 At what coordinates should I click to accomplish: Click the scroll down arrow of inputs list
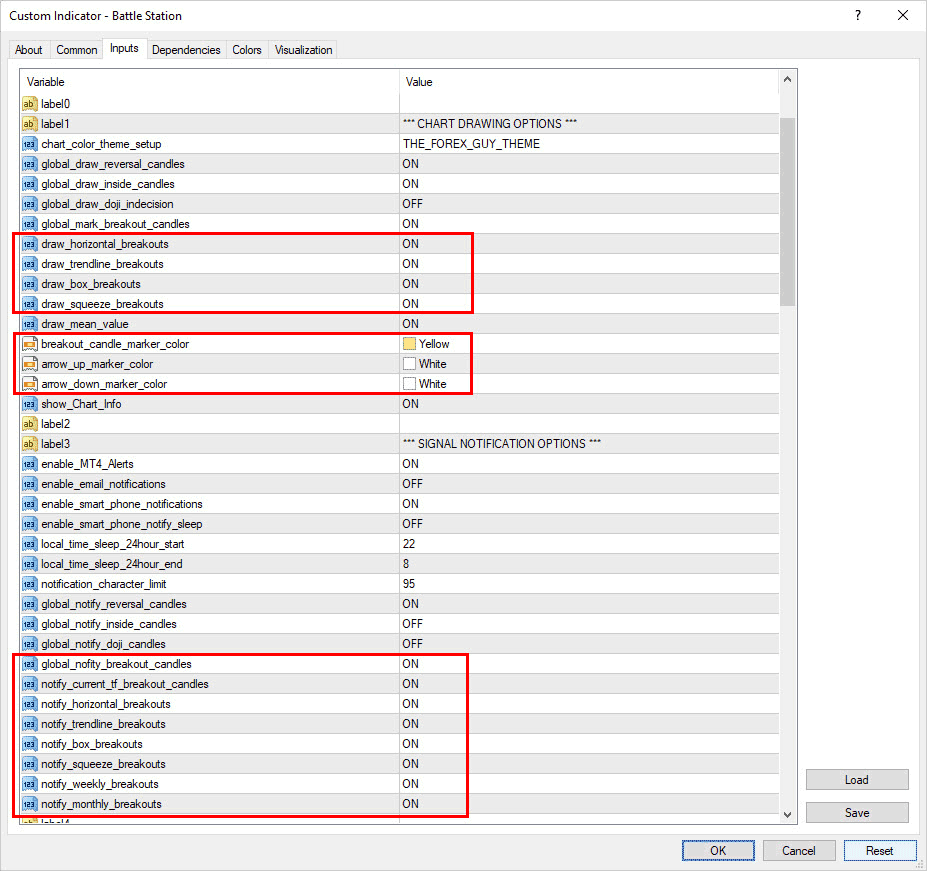coord(788,815)
